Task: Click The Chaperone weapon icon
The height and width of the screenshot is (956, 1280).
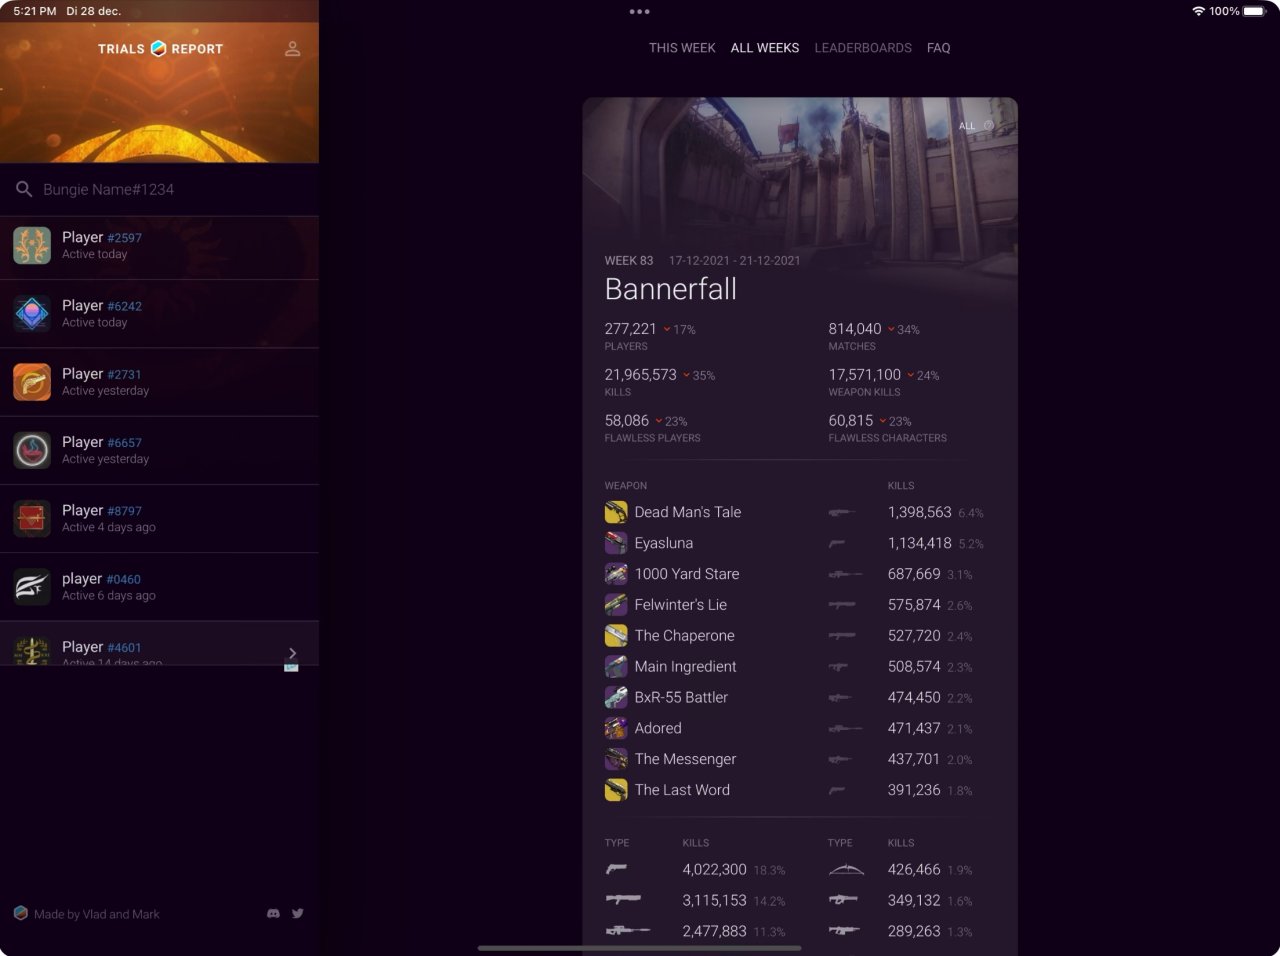Action: tap(616, 636)
